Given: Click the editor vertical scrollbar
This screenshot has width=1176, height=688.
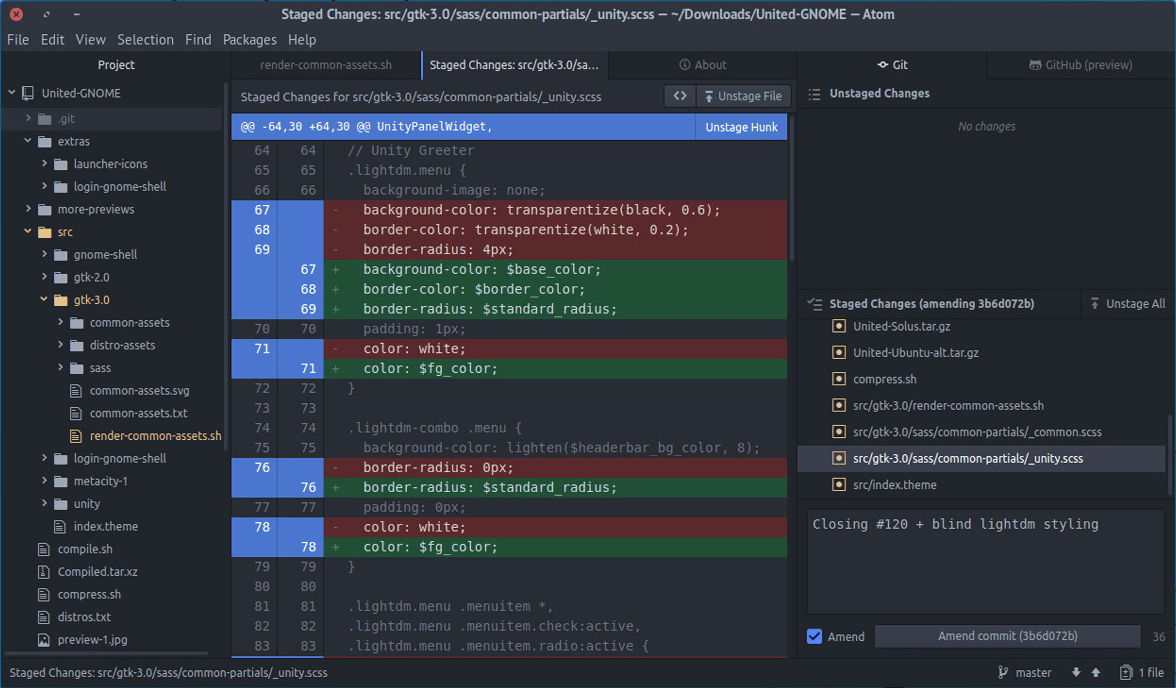Looking at the screenshot, I should click(x=791, y=188).
